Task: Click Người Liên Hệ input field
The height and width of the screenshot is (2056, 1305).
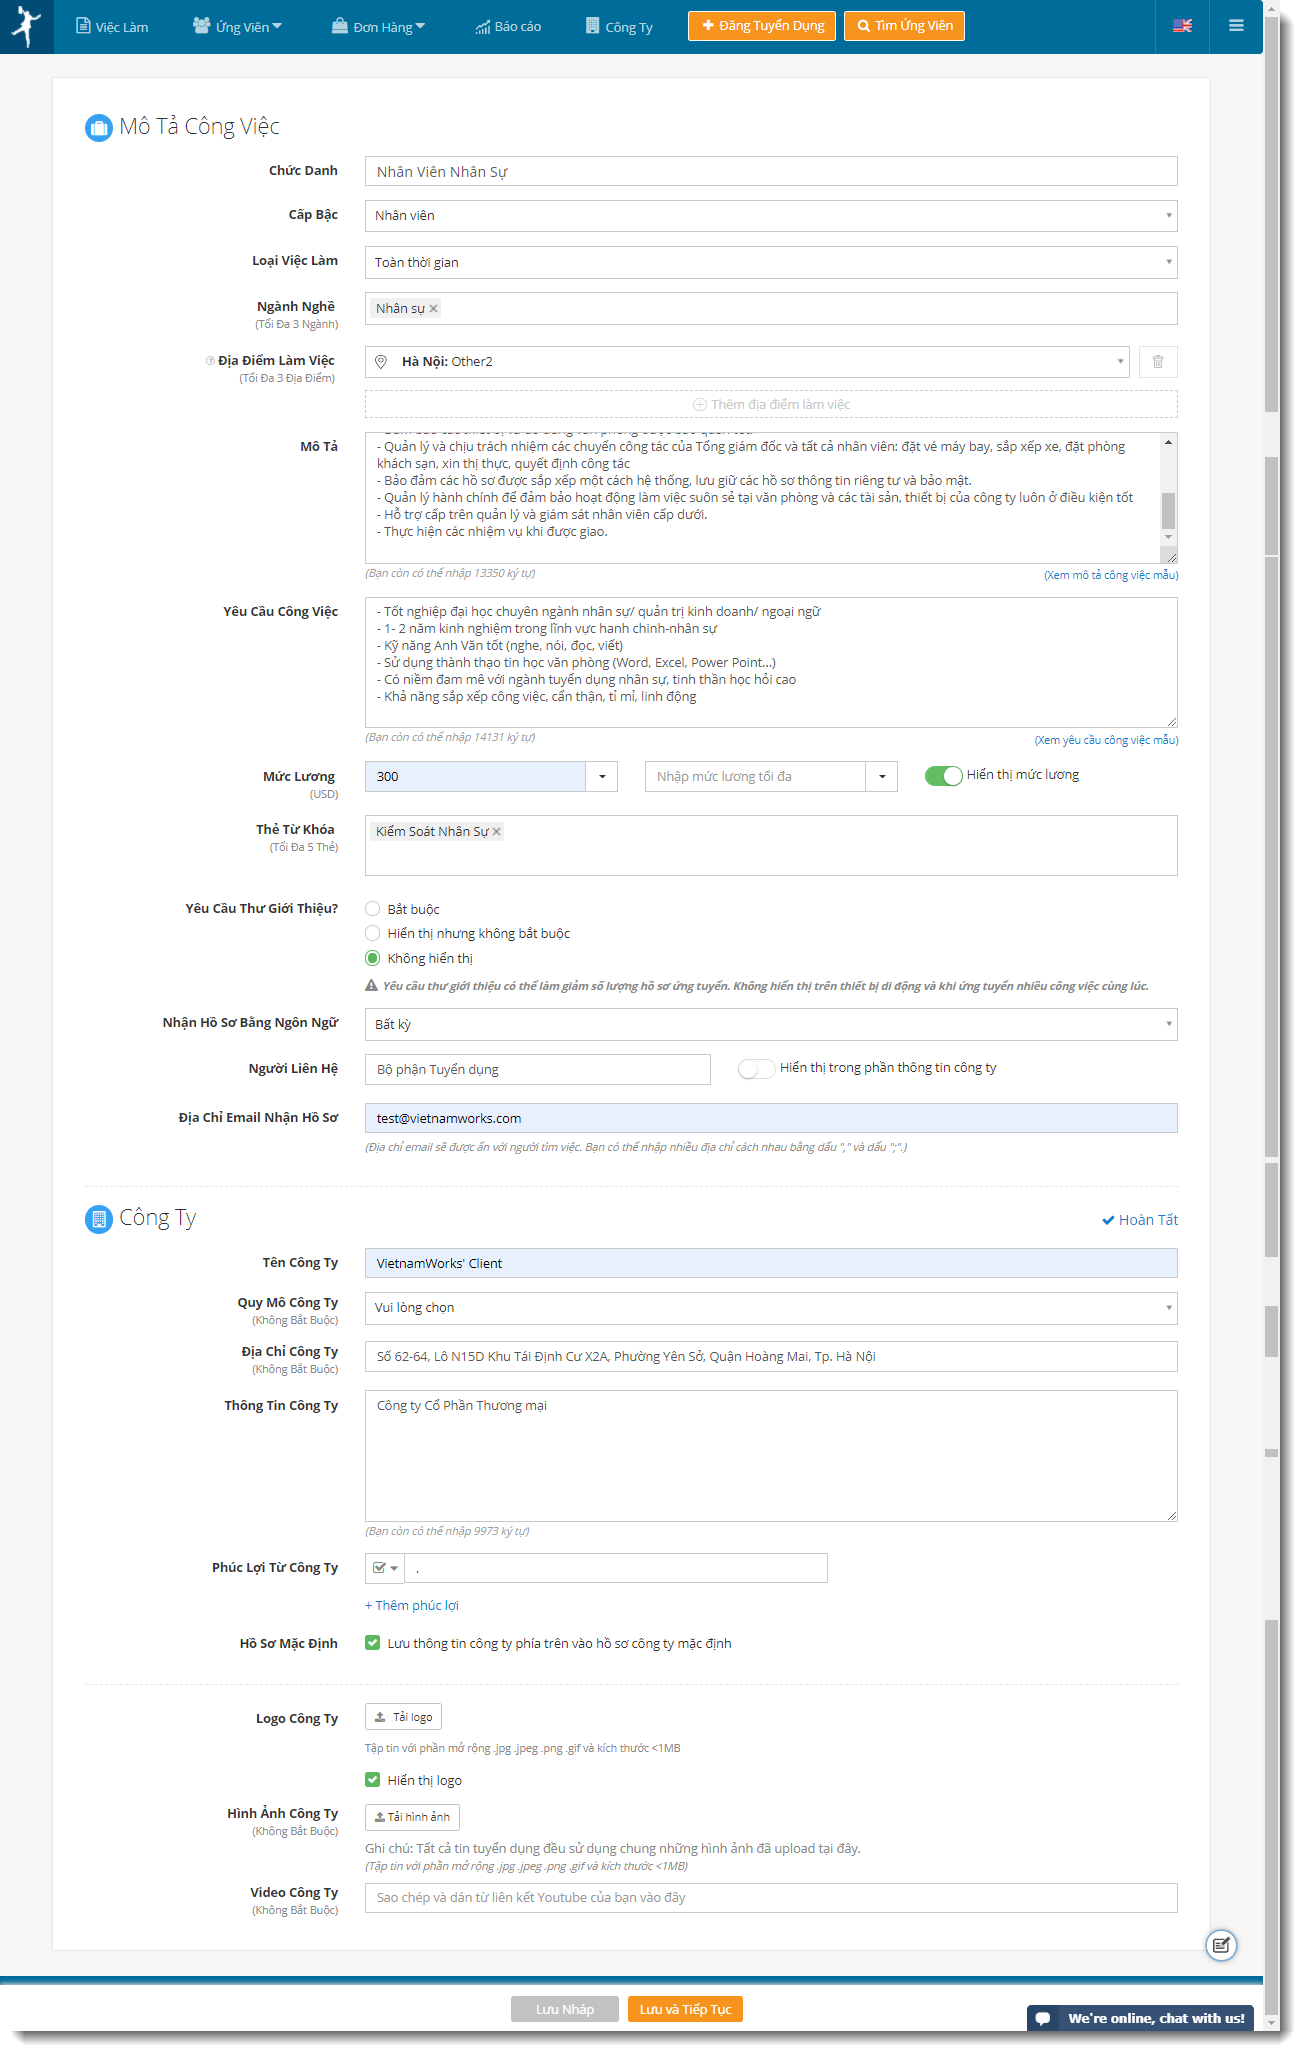Action: pos(538,1070)
